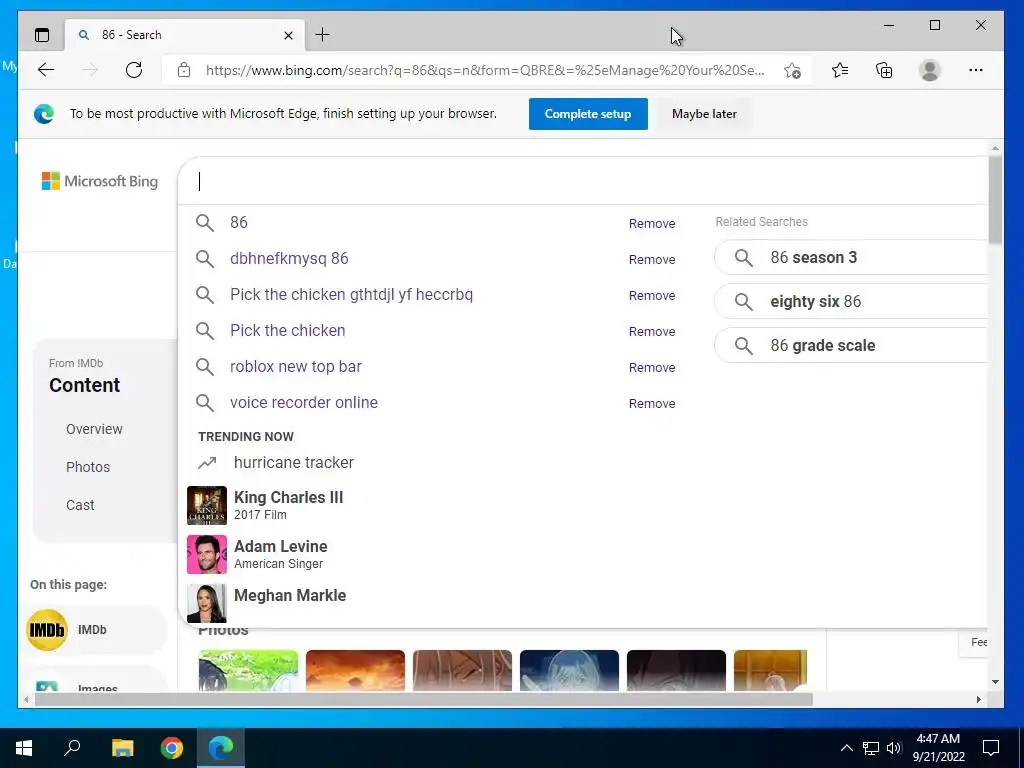Screen dimensions: 1024x768
Task: Open the Windows Start menu
Action: (x=24, y=748)
